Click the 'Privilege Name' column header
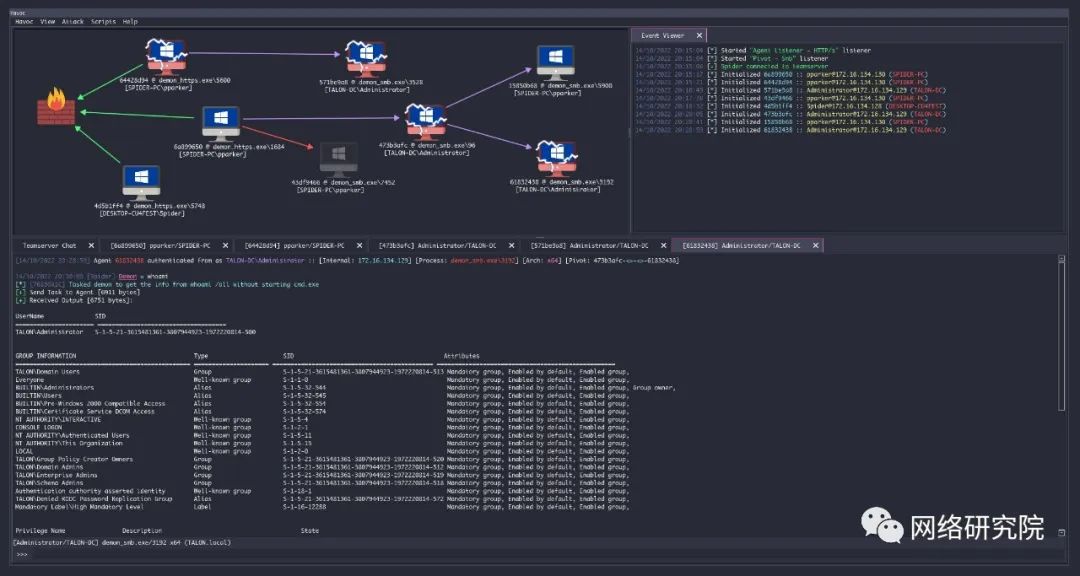 coord(40,531)
